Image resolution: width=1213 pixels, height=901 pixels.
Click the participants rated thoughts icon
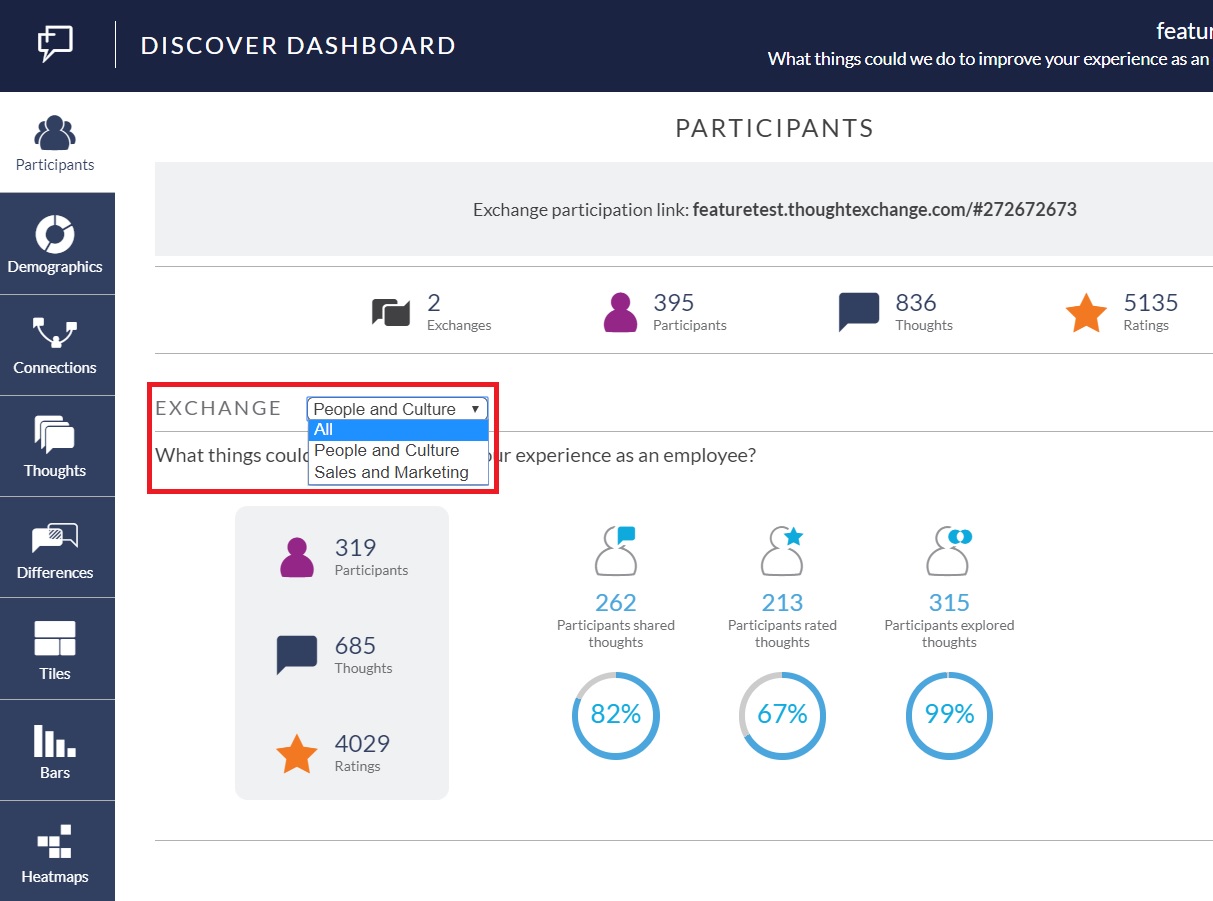coord(782,551)
